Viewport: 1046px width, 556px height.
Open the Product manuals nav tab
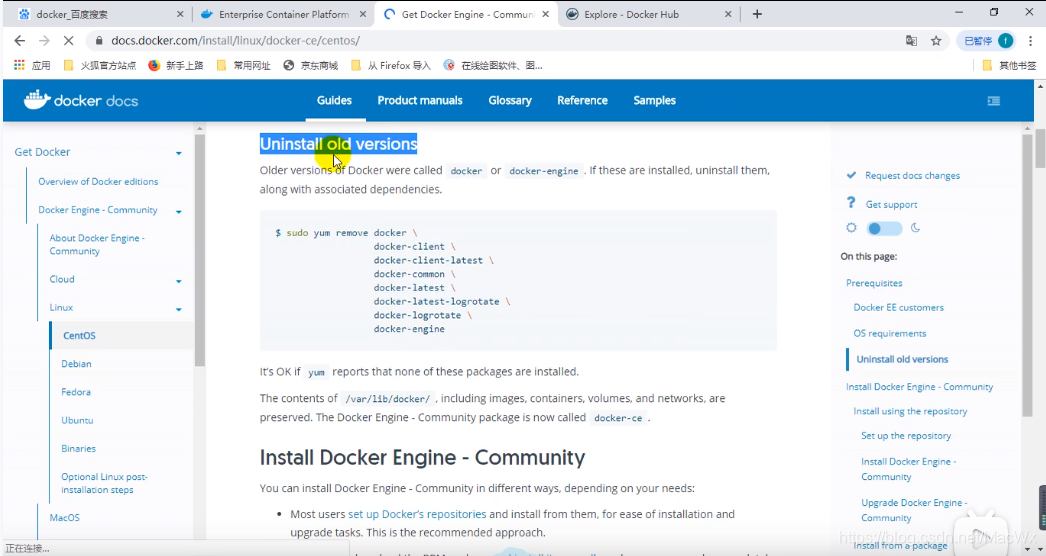coord(419,101)
